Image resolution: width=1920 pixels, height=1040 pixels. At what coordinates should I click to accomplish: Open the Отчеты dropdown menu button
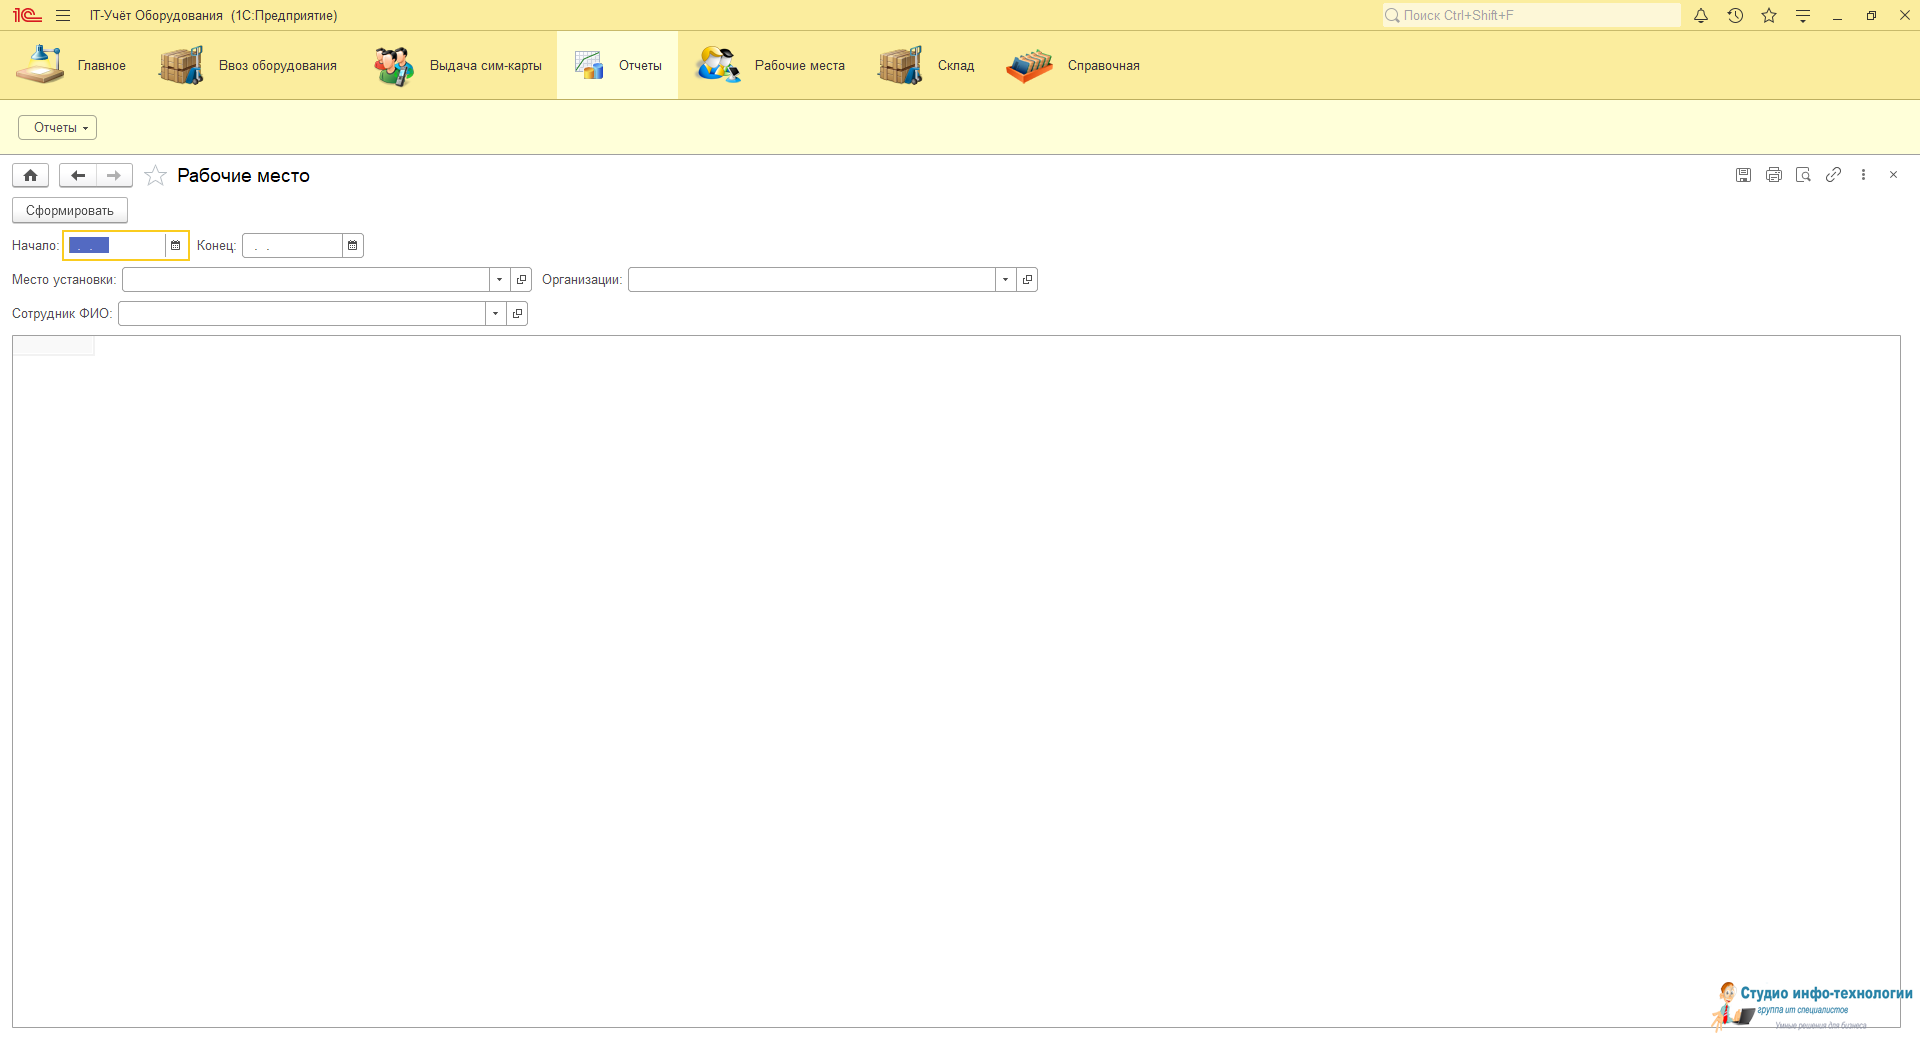point(58,128)
